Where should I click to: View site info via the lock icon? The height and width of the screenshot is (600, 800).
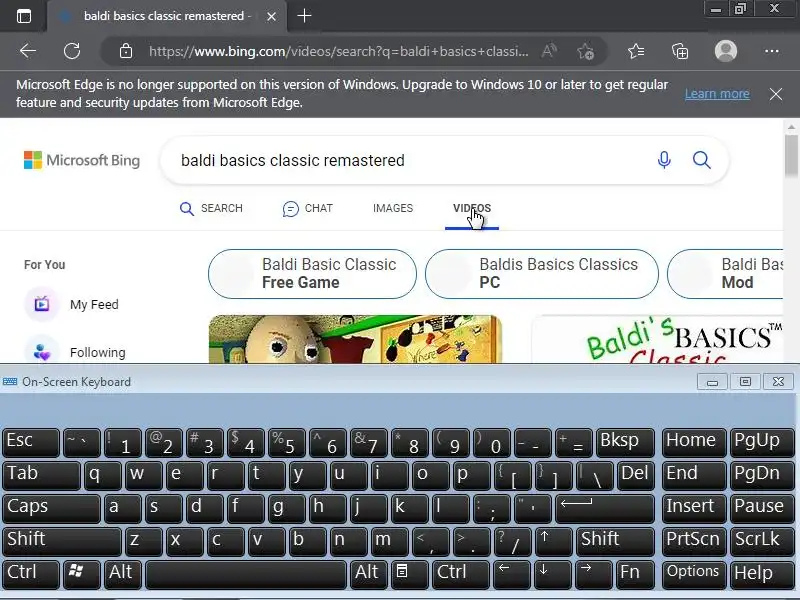[126, 51]
